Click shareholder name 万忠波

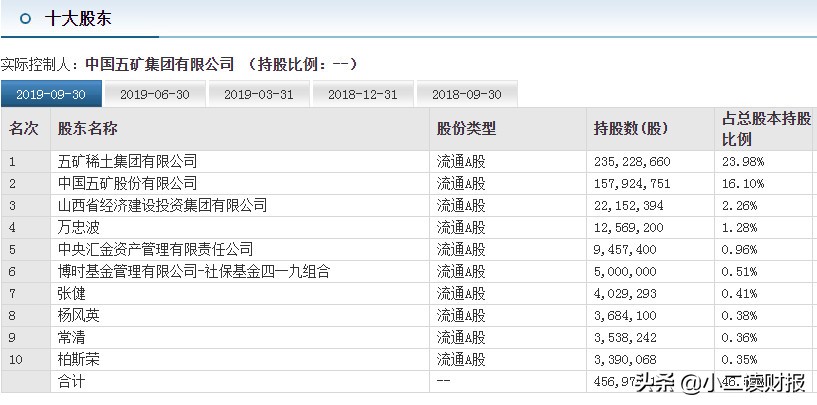click(x=78, y=228)
